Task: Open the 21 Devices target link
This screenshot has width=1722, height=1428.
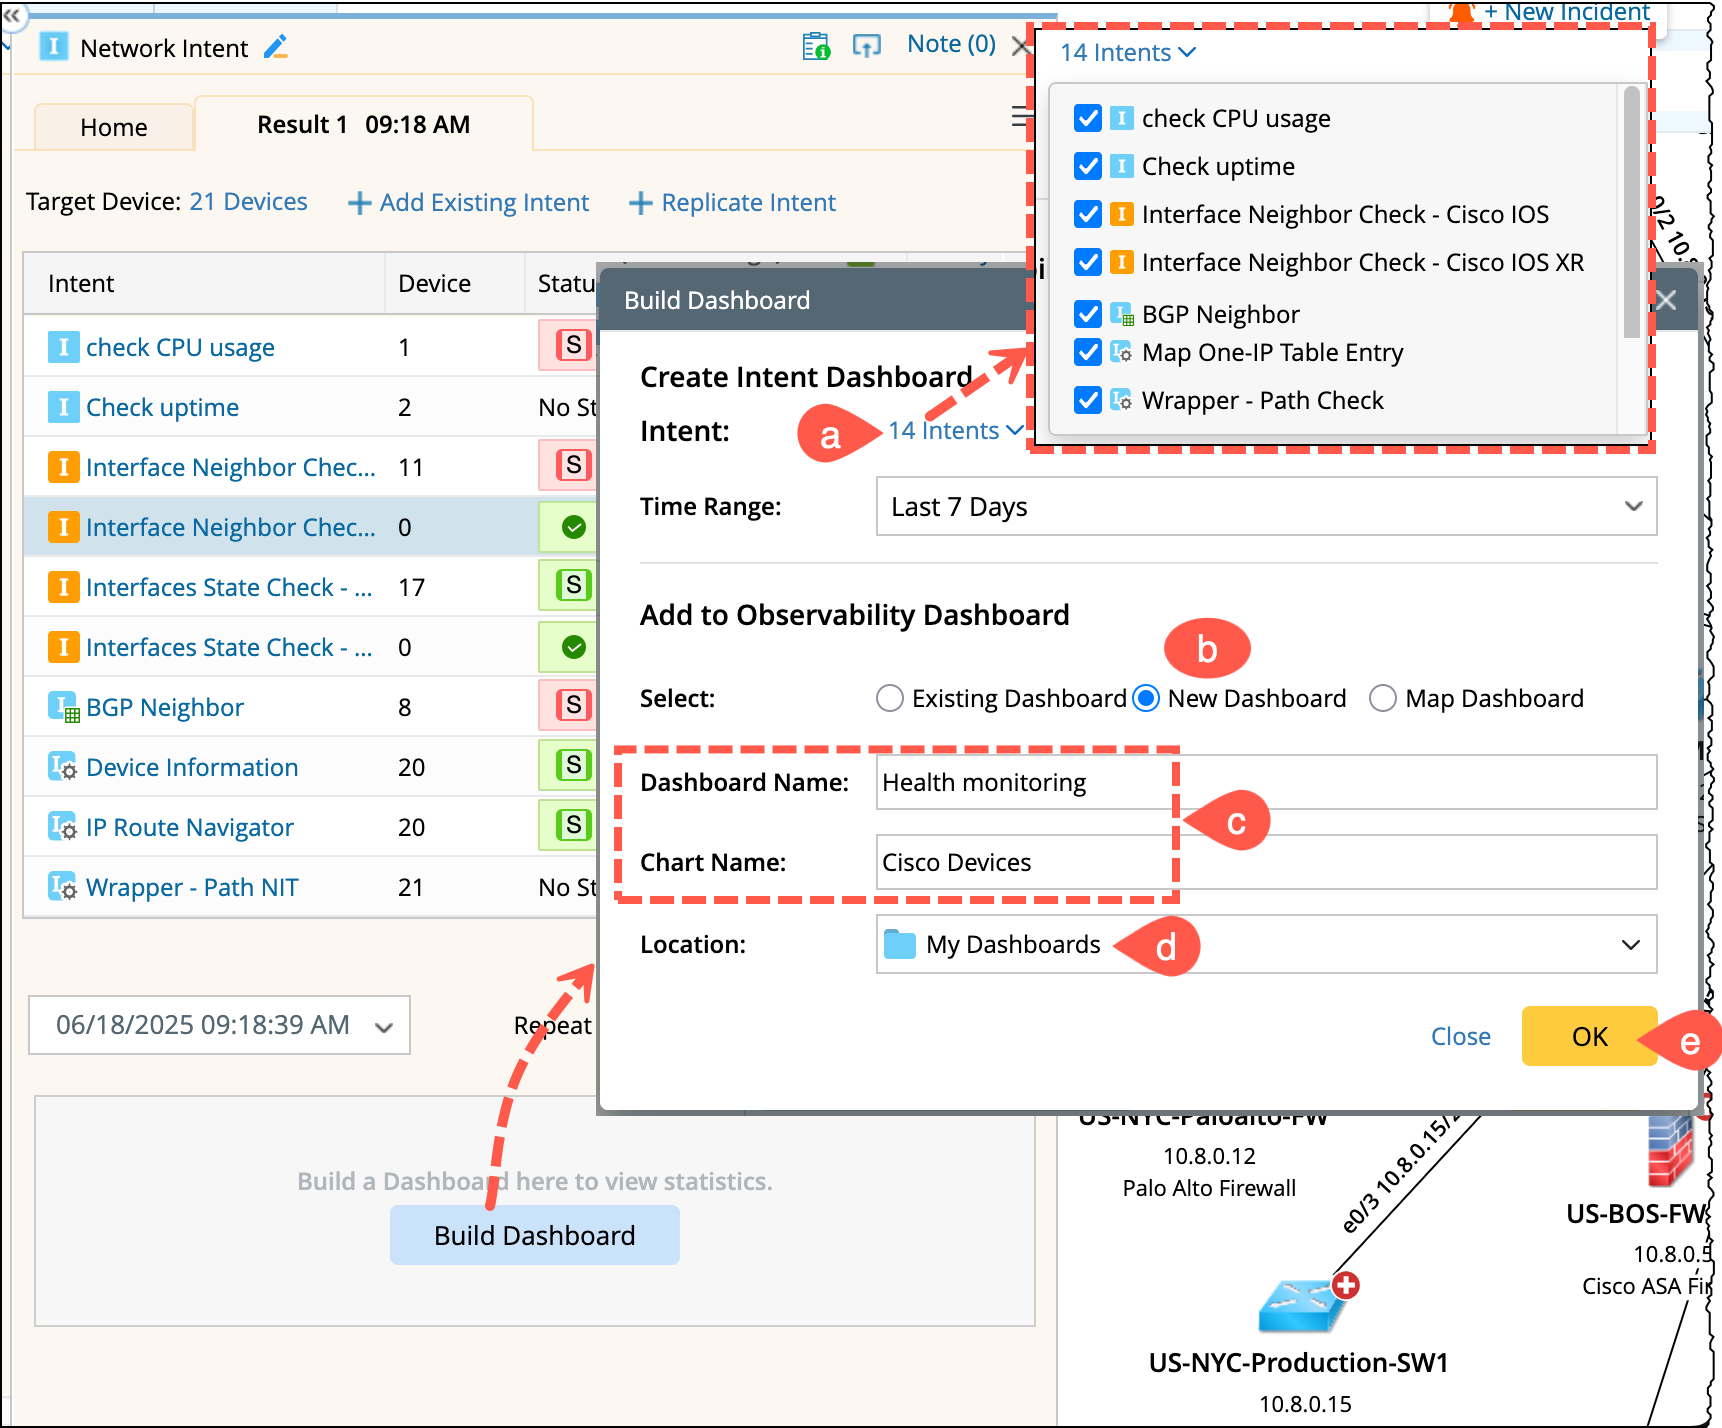Action: pyautogui.click(x=248, y=201)
